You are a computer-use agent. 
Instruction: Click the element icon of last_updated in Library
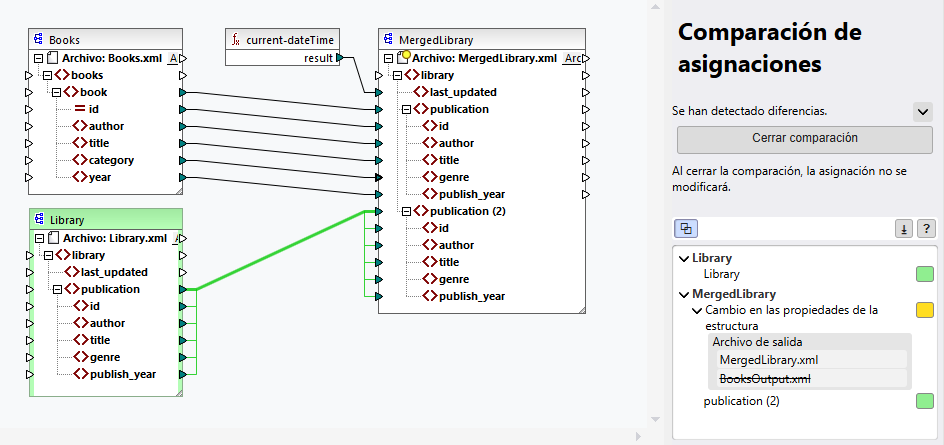tap(72, 272)
